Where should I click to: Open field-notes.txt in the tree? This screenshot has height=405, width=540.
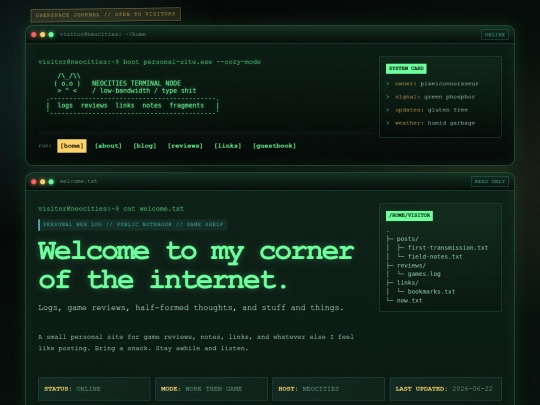pos(435,257)
